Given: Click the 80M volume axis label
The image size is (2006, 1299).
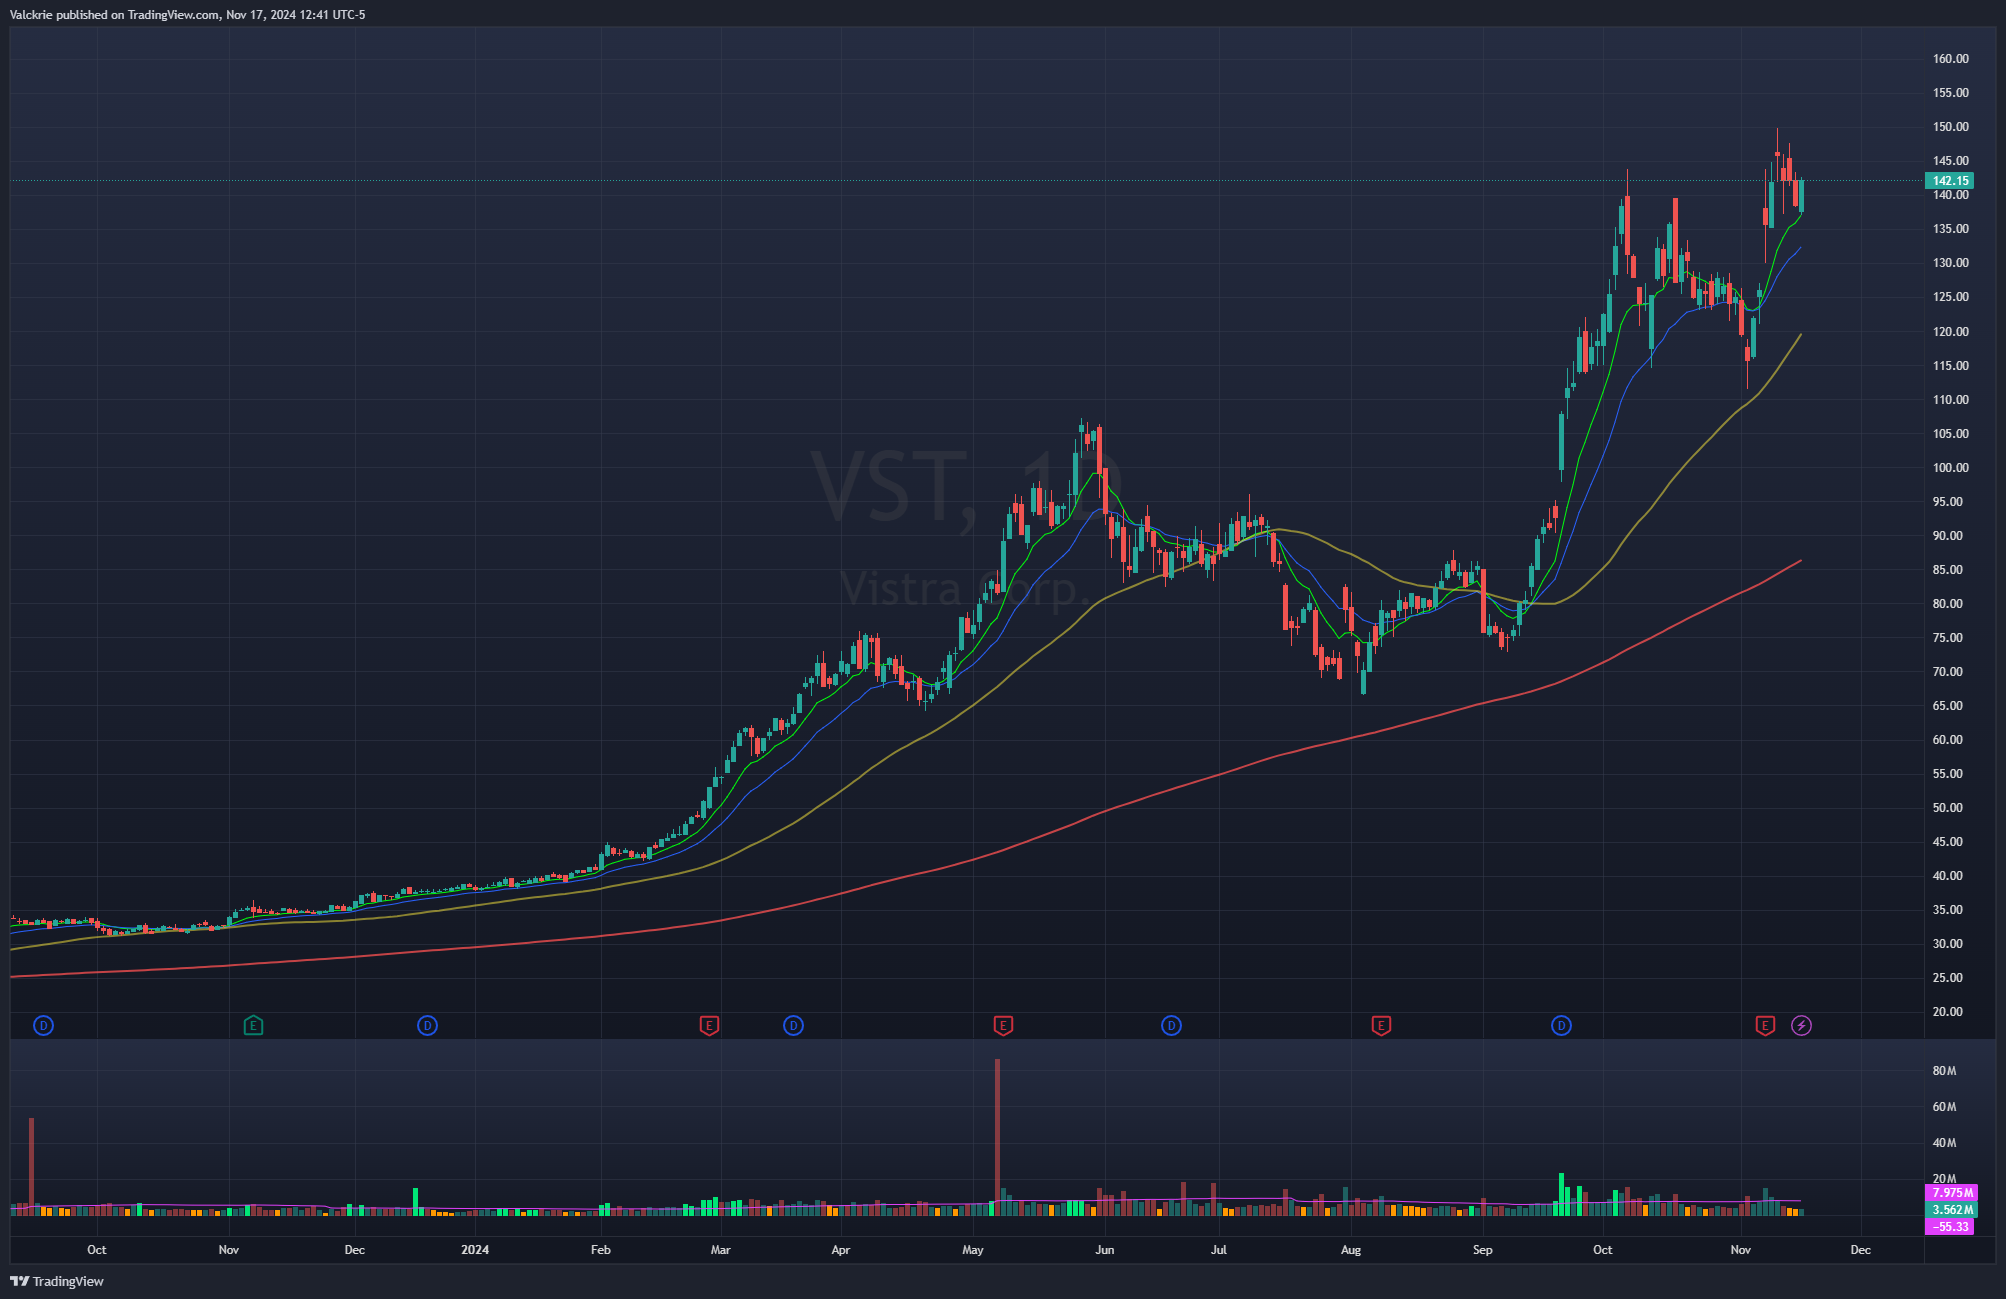Looking at the screenshot, I should 1944,1071.
